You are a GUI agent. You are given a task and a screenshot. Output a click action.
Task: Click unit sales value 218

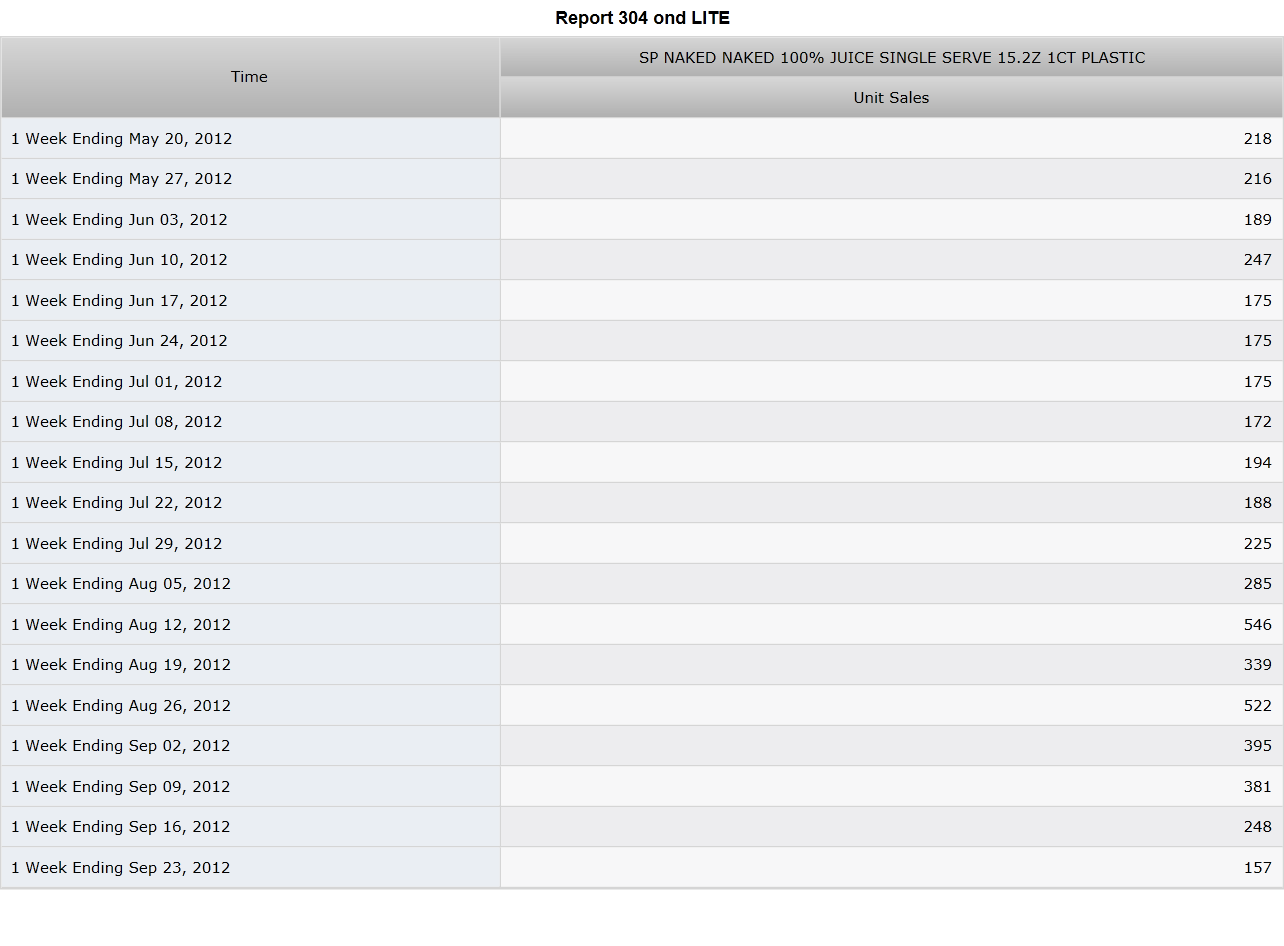(1258, 139)
